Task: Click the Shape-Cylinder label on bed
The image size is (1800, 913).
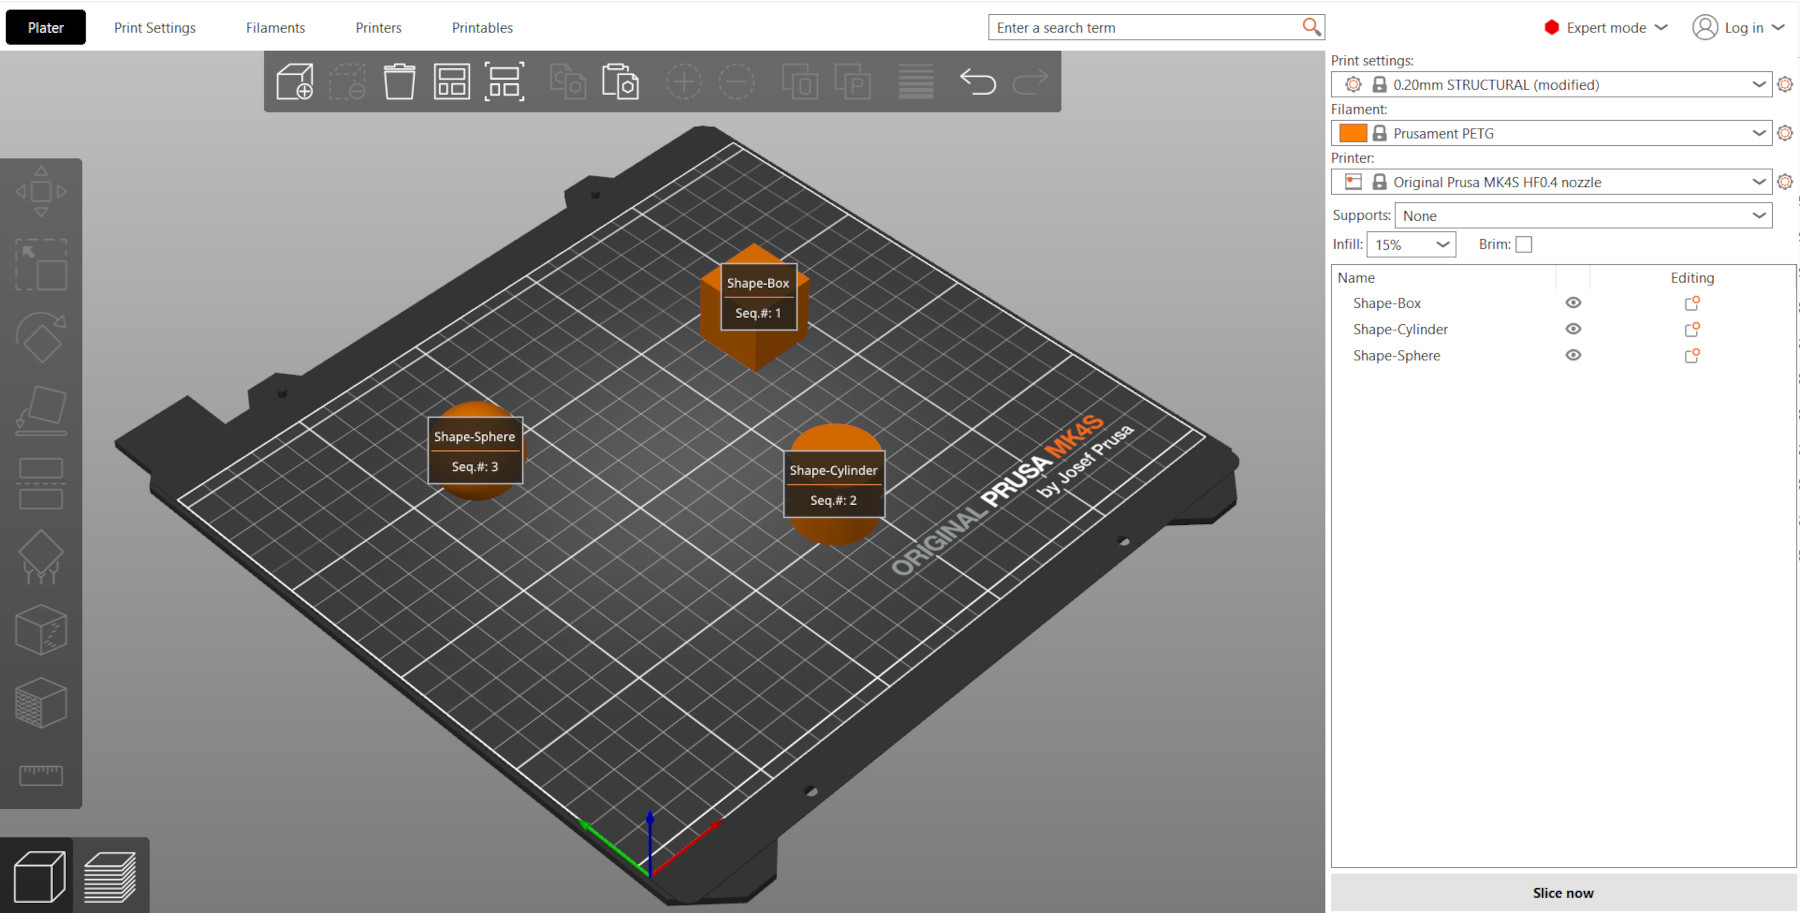Action: 834,484
